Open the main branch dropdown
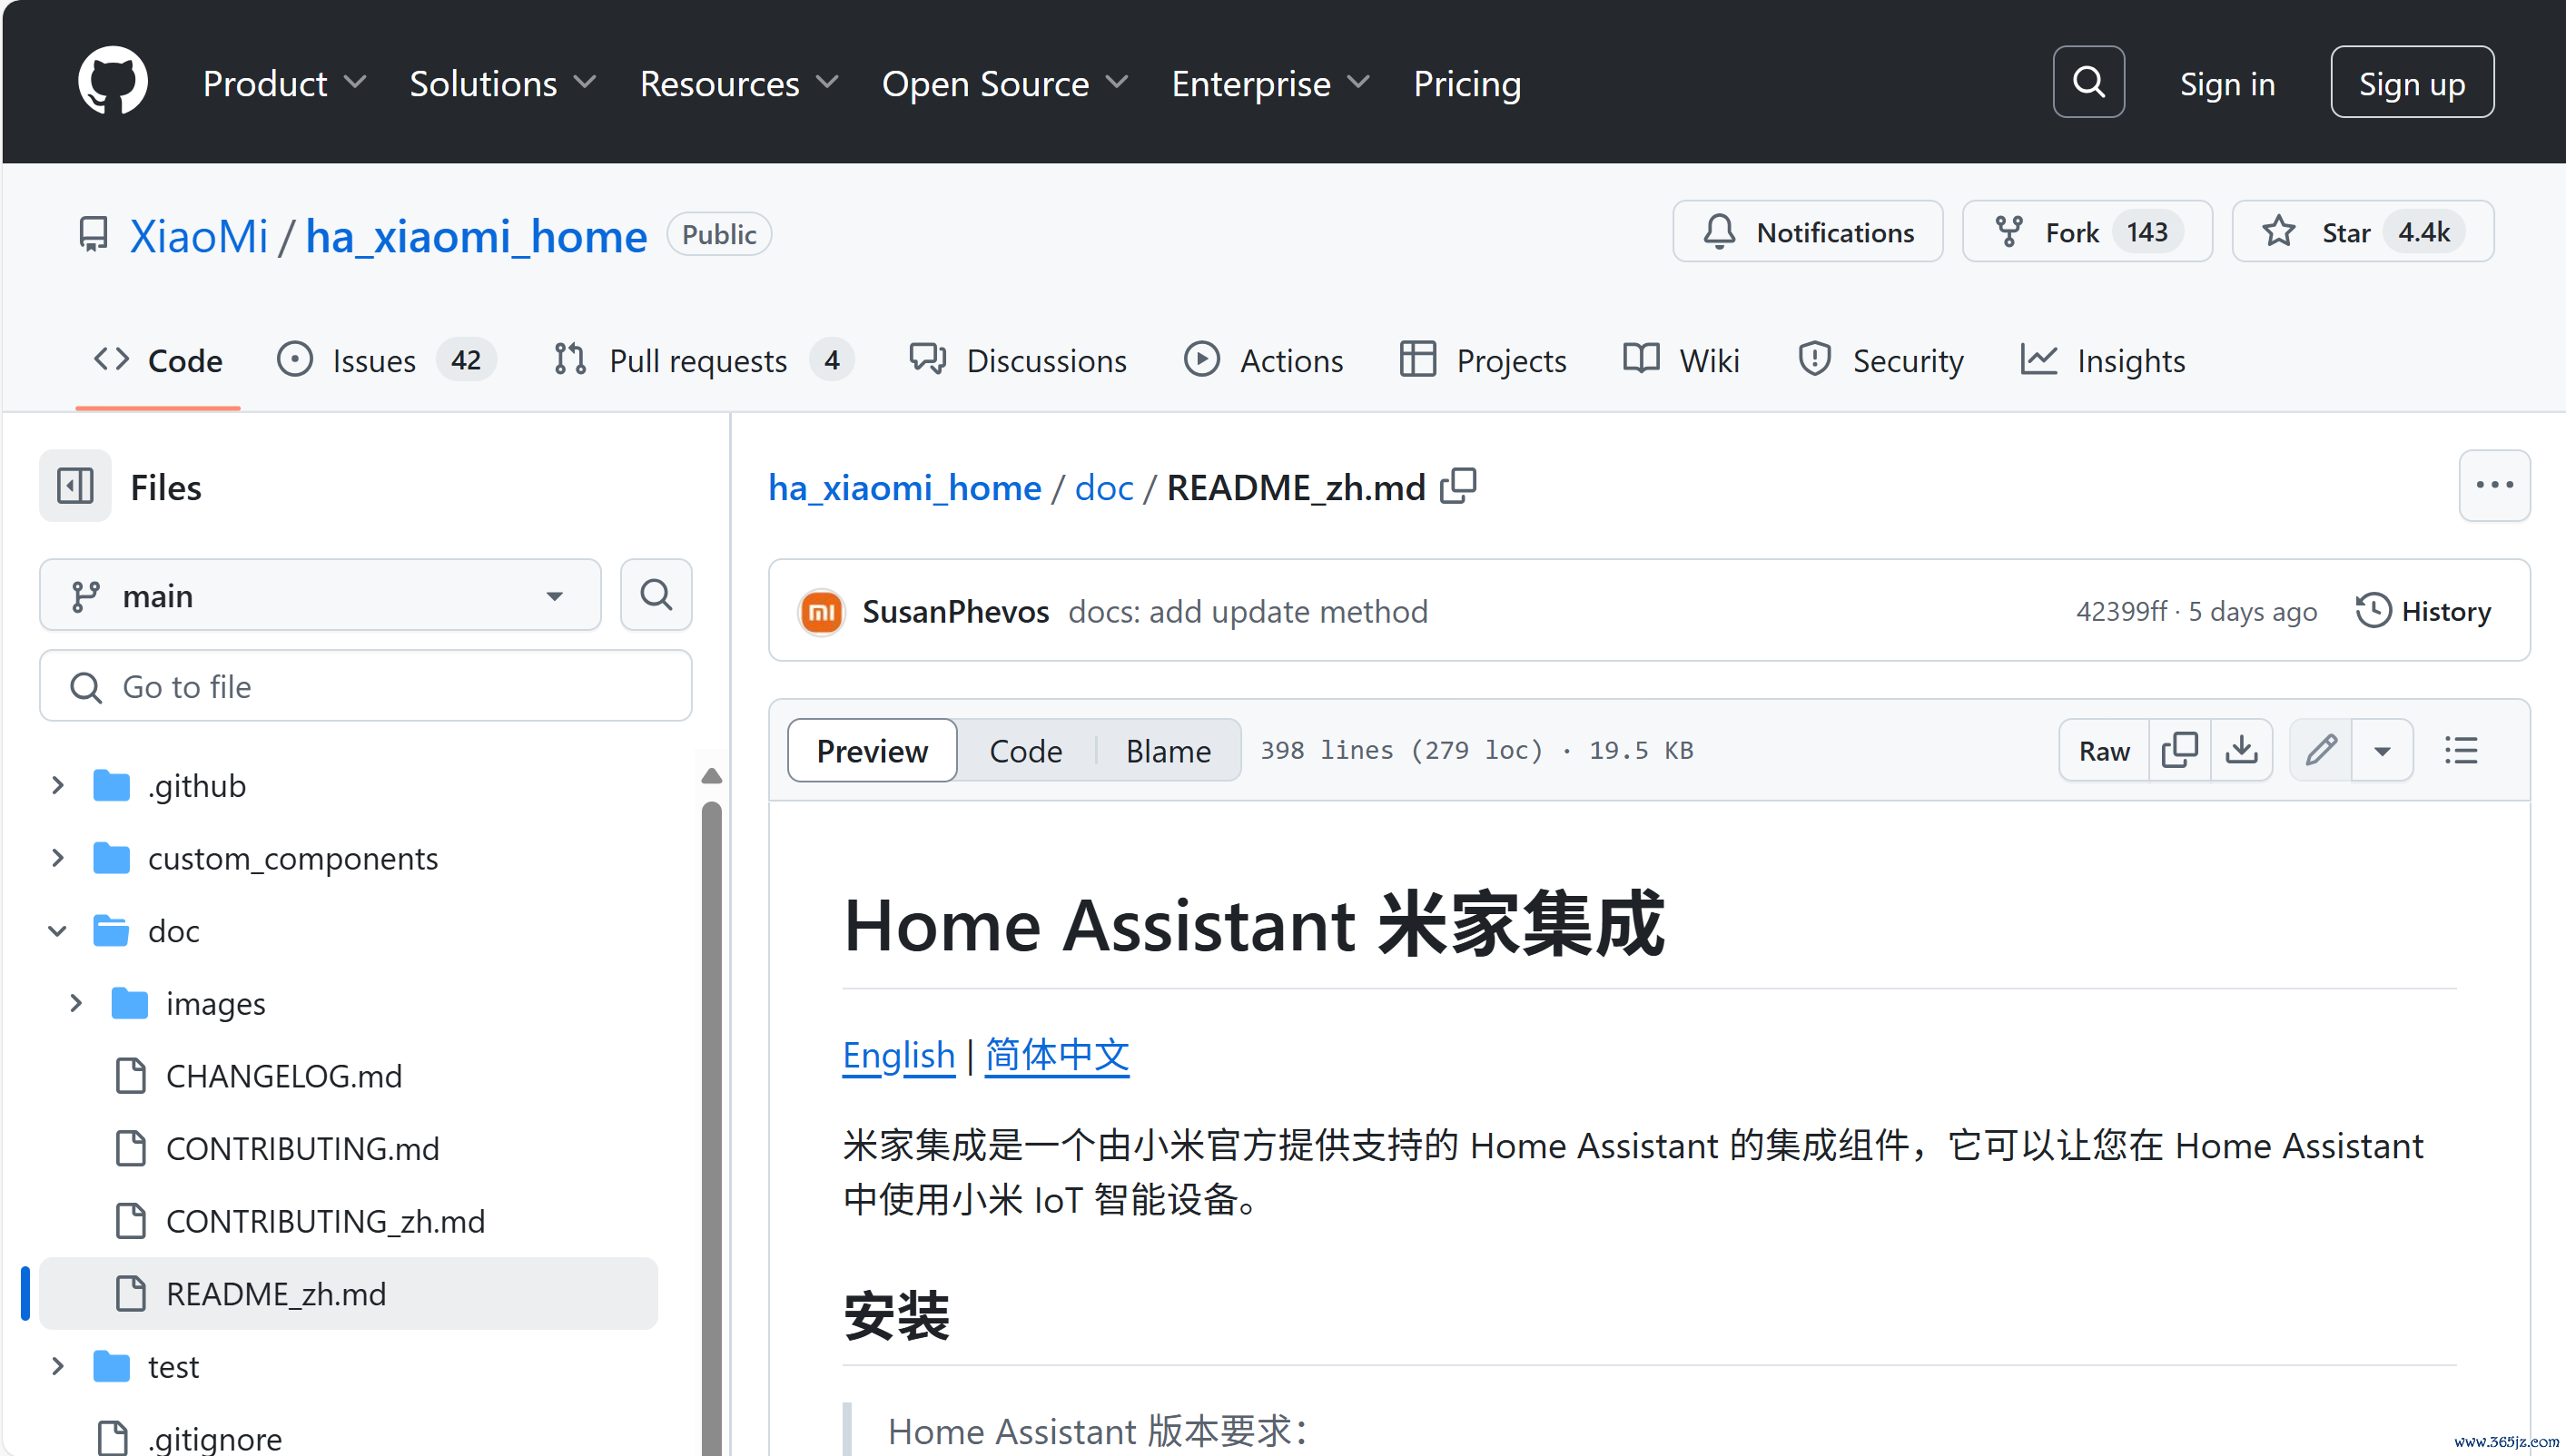This screenshot has width=2566, height=1456. (x=320, y=595)
